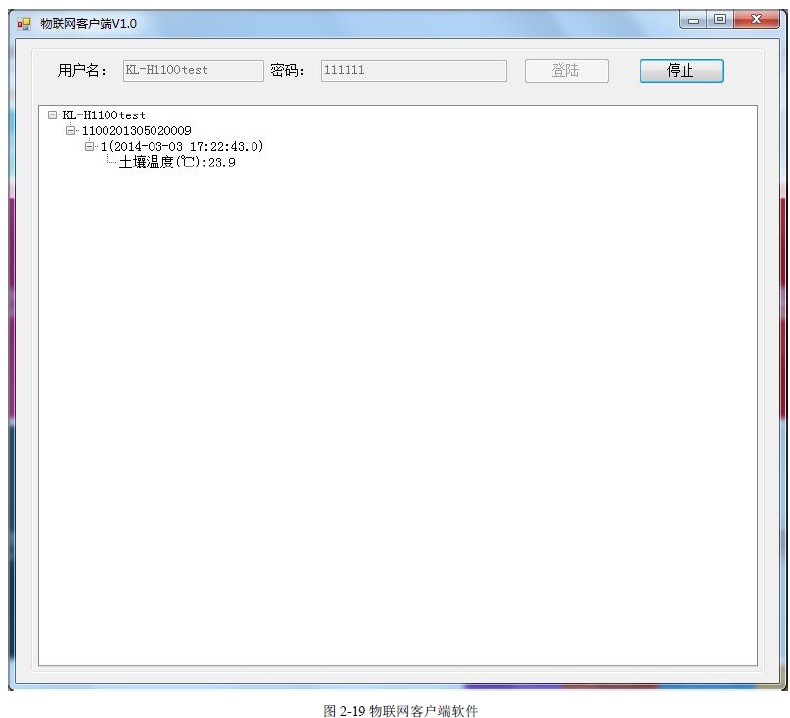This screenshot has width=790, height=718.
Task: Collapse the KL-H1100test root node
Action: click(x=53, y=115)
